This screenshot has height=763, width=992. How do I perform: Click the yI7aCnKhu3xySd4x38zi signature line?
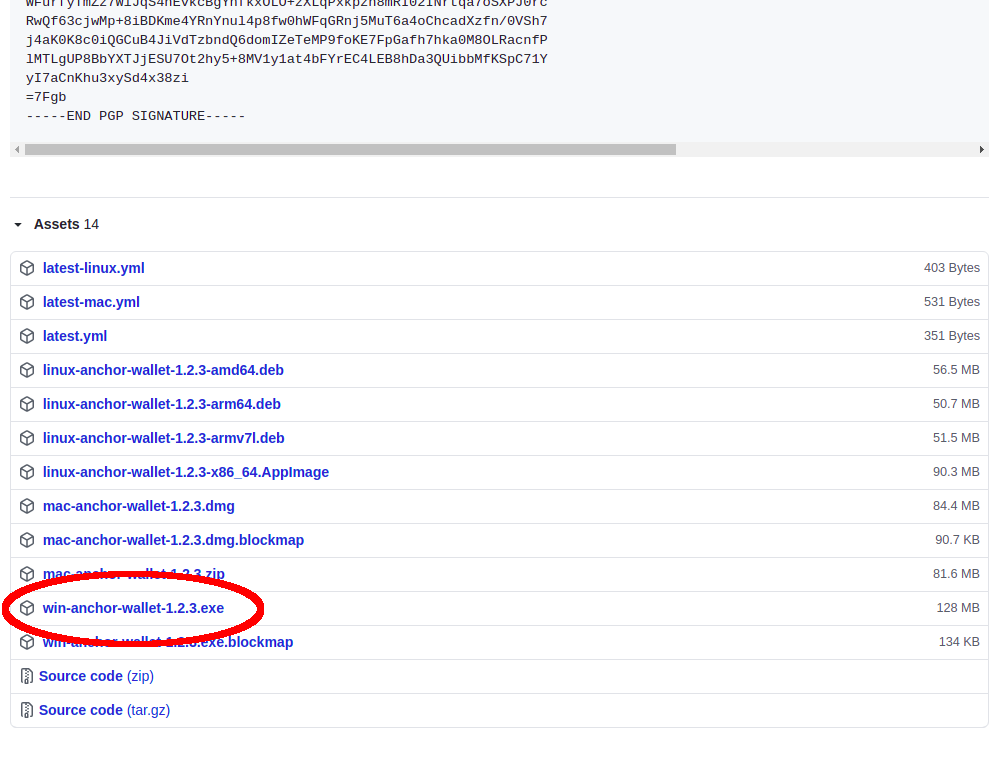[107, 78]
